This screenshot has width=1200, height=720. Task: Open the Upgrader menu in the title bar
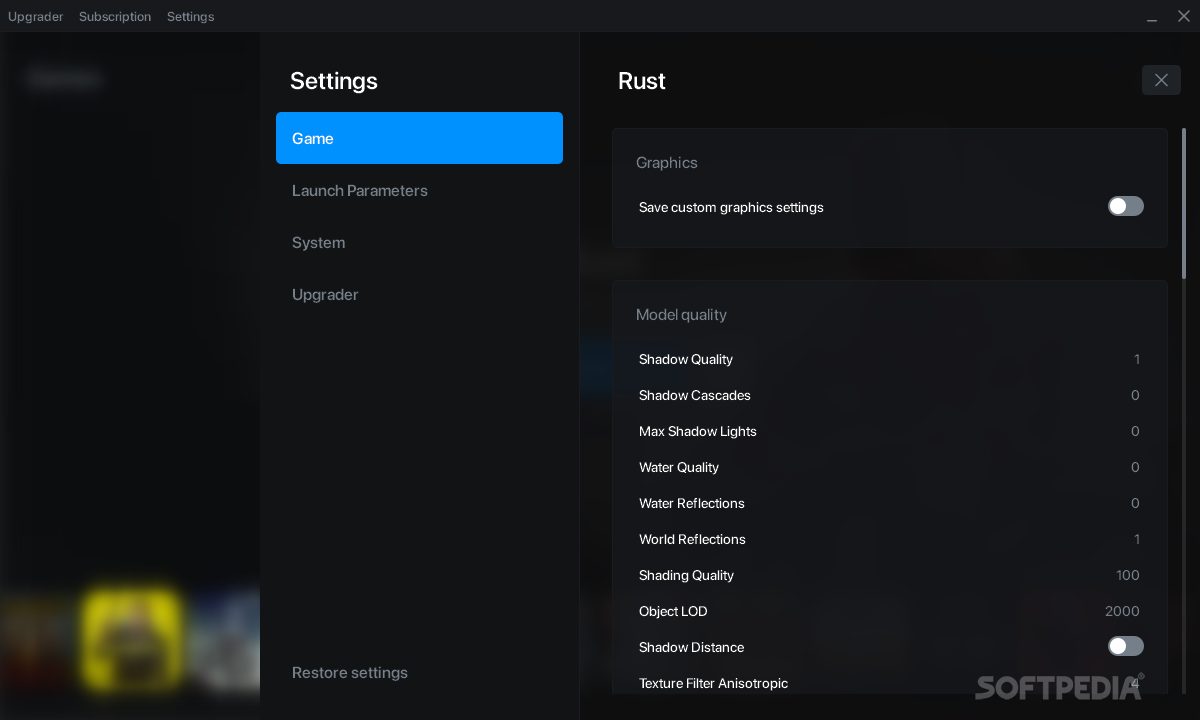pos(35,16)
